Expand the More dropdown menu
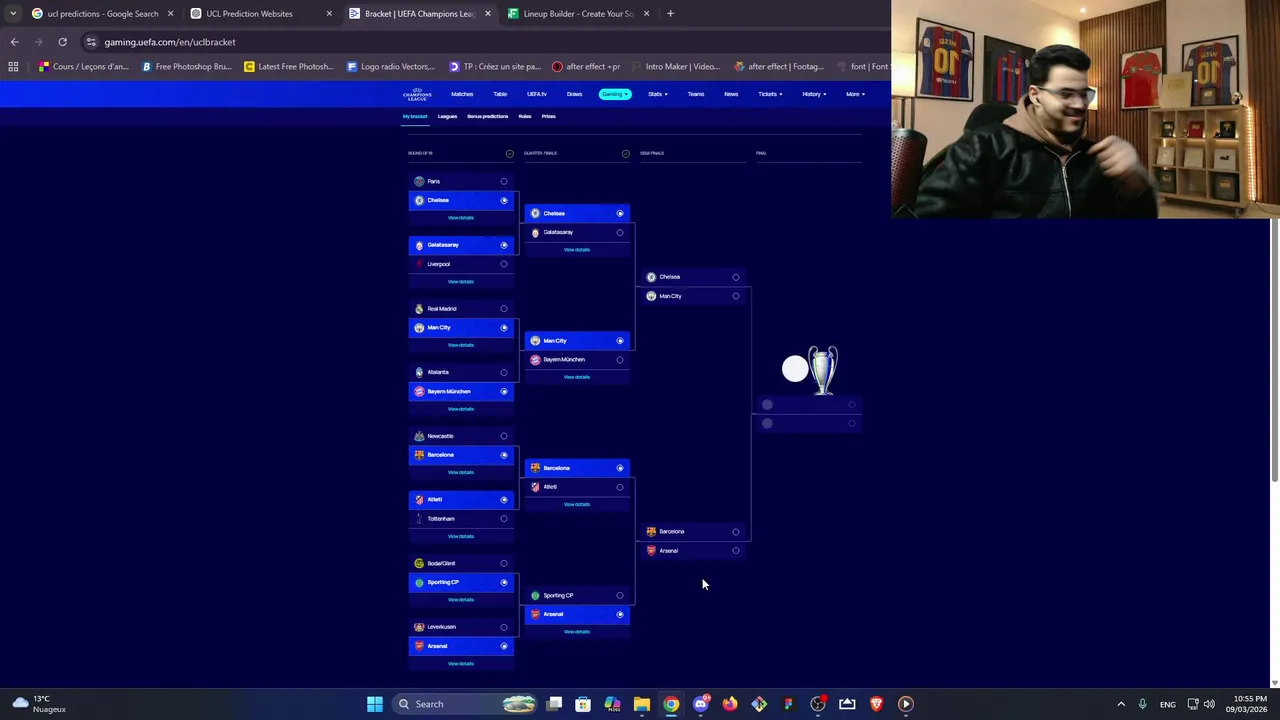 (x=855, y=94)
